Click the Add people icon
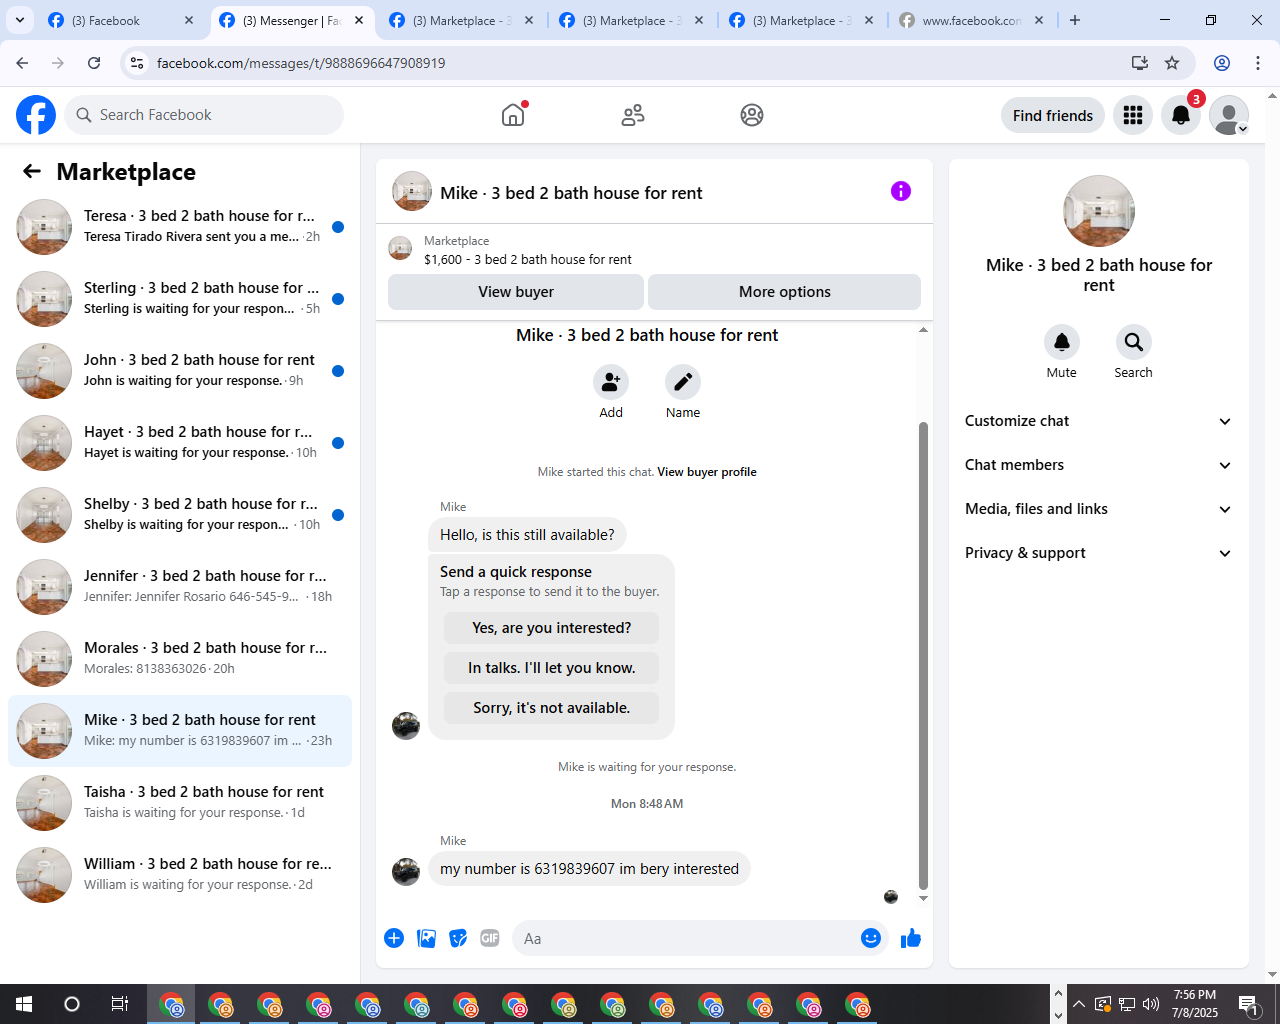This screenshot has height=1024, width=1280. point(611,382)
